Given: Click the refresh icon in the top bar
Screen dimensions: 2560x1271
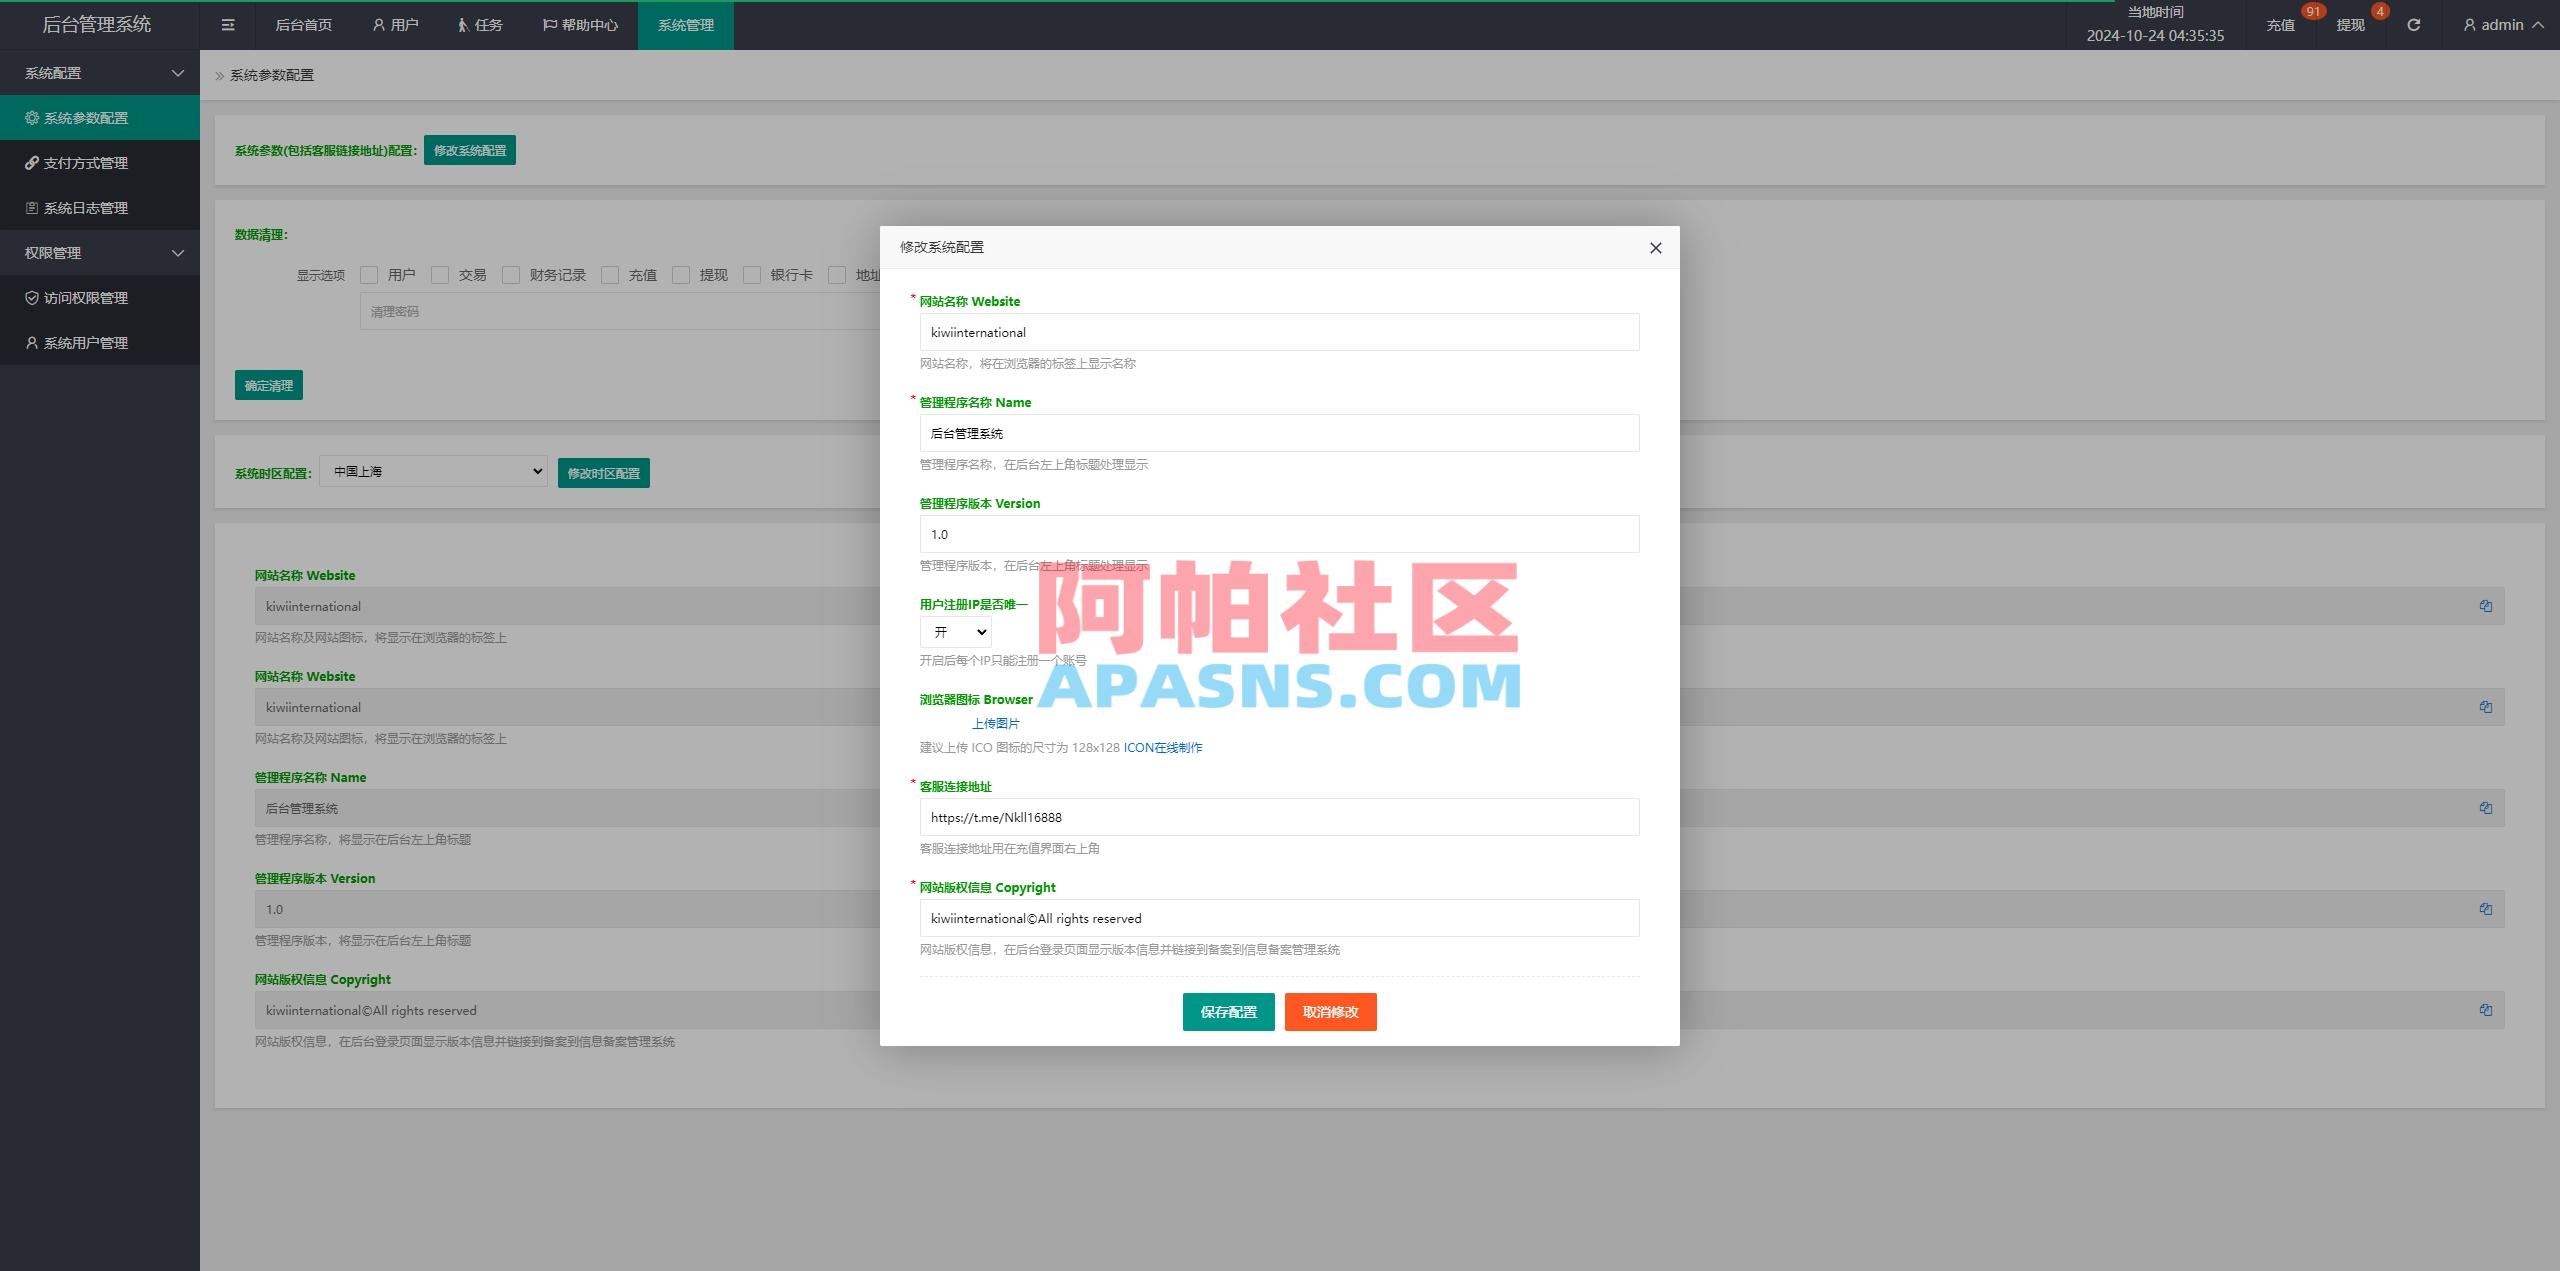Looking at the screenshot, I should point(2413,24).
